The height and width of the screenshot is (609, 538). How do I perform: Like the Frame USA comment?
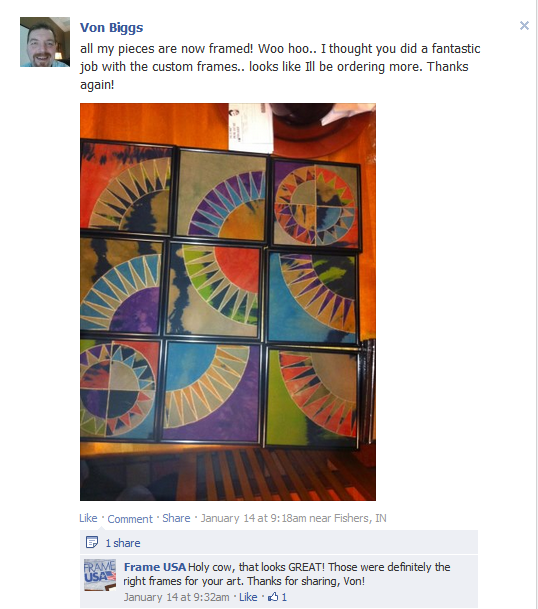click(248, 597)
